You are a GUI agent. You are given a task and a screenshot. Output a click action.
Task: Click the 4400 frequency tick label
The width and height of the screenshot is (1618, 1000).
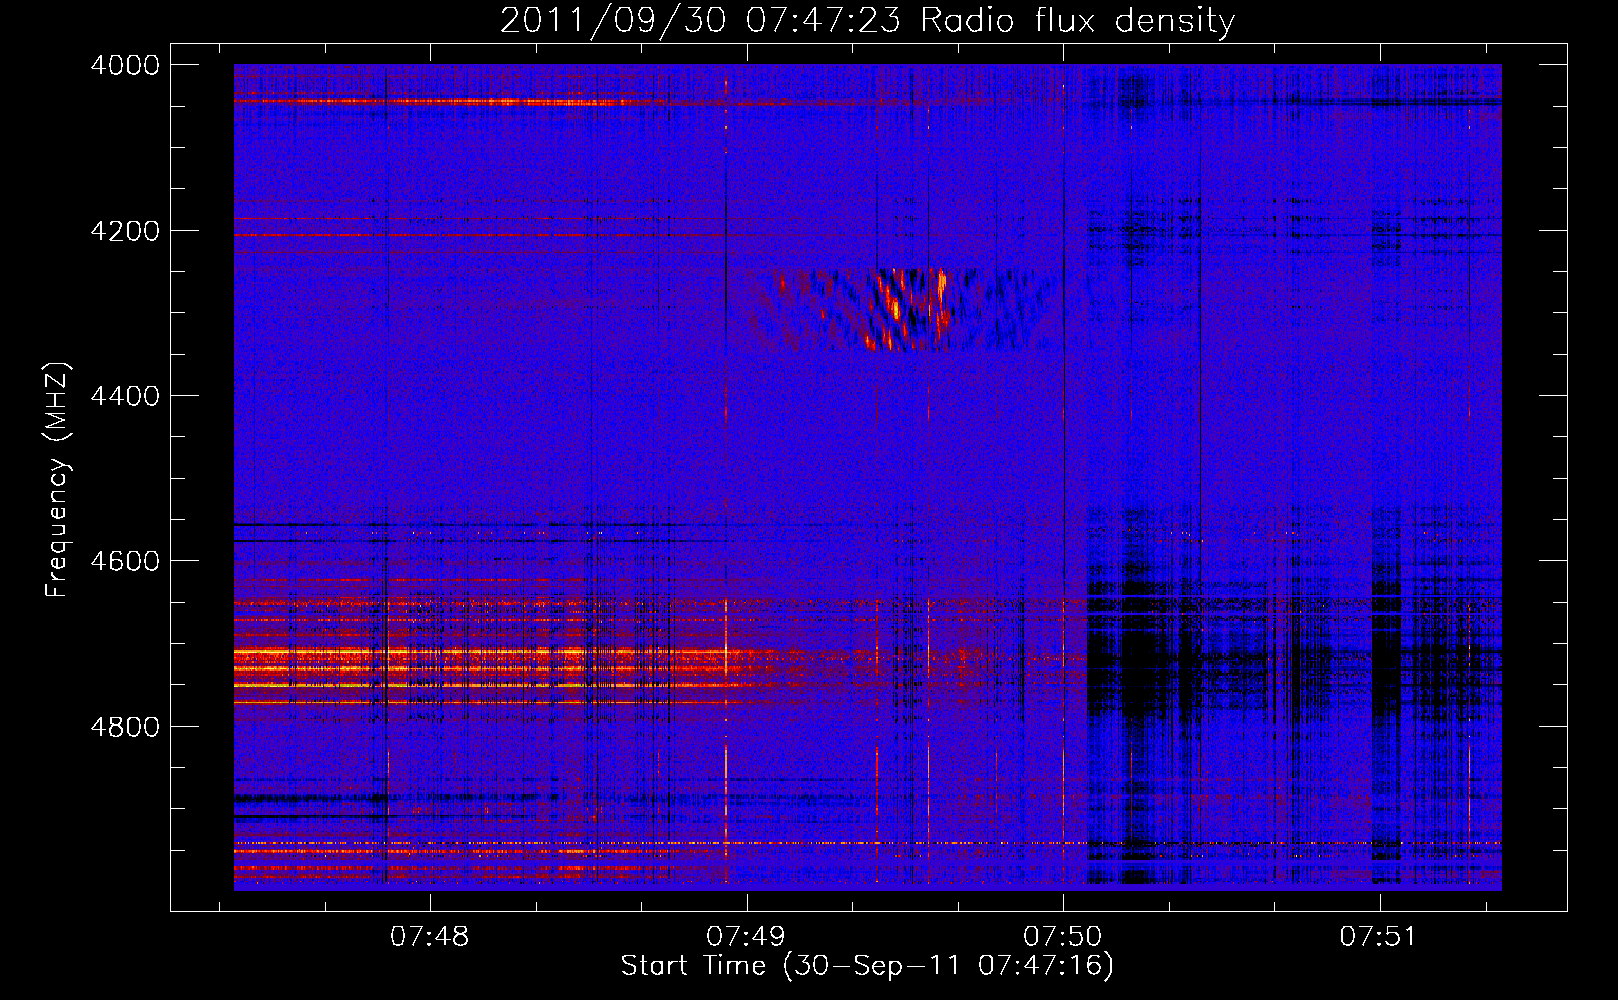point(125,396)
